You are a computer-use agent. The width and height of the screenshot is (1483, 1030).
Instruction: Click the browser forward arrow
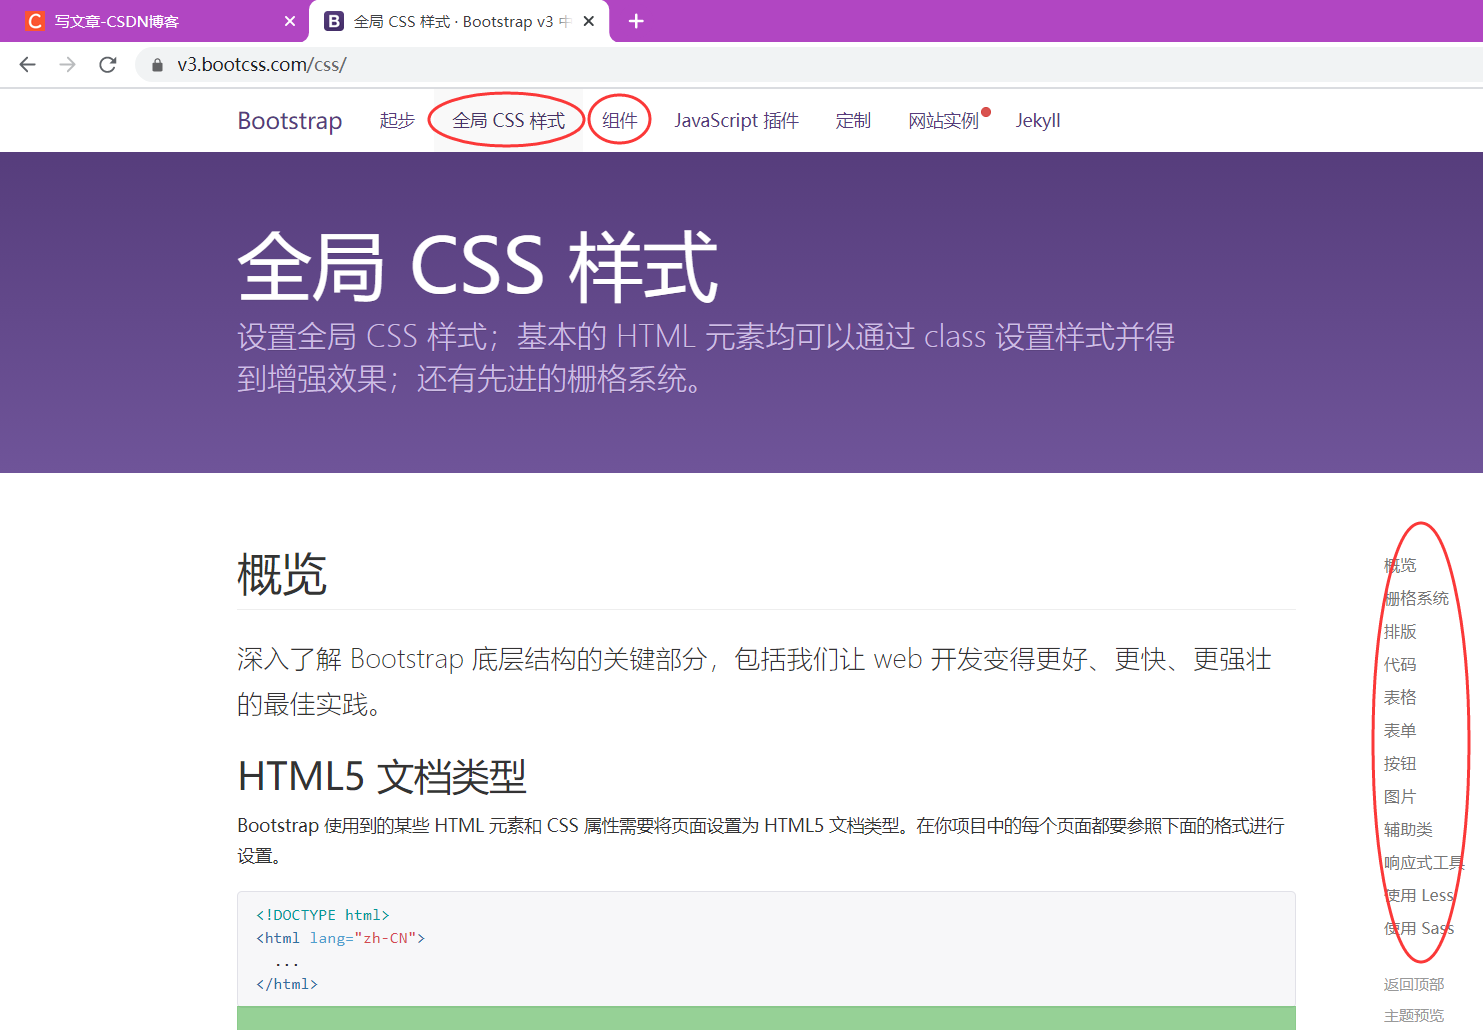click(x=67, y=65)
